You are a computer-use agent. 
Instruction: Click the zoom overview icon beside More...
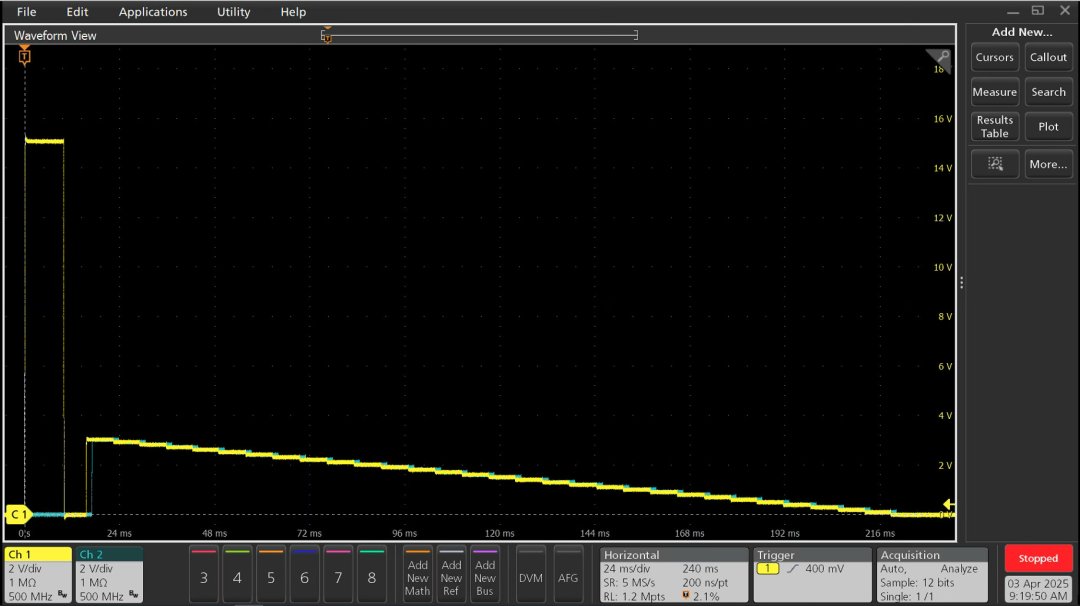point(994,163)
